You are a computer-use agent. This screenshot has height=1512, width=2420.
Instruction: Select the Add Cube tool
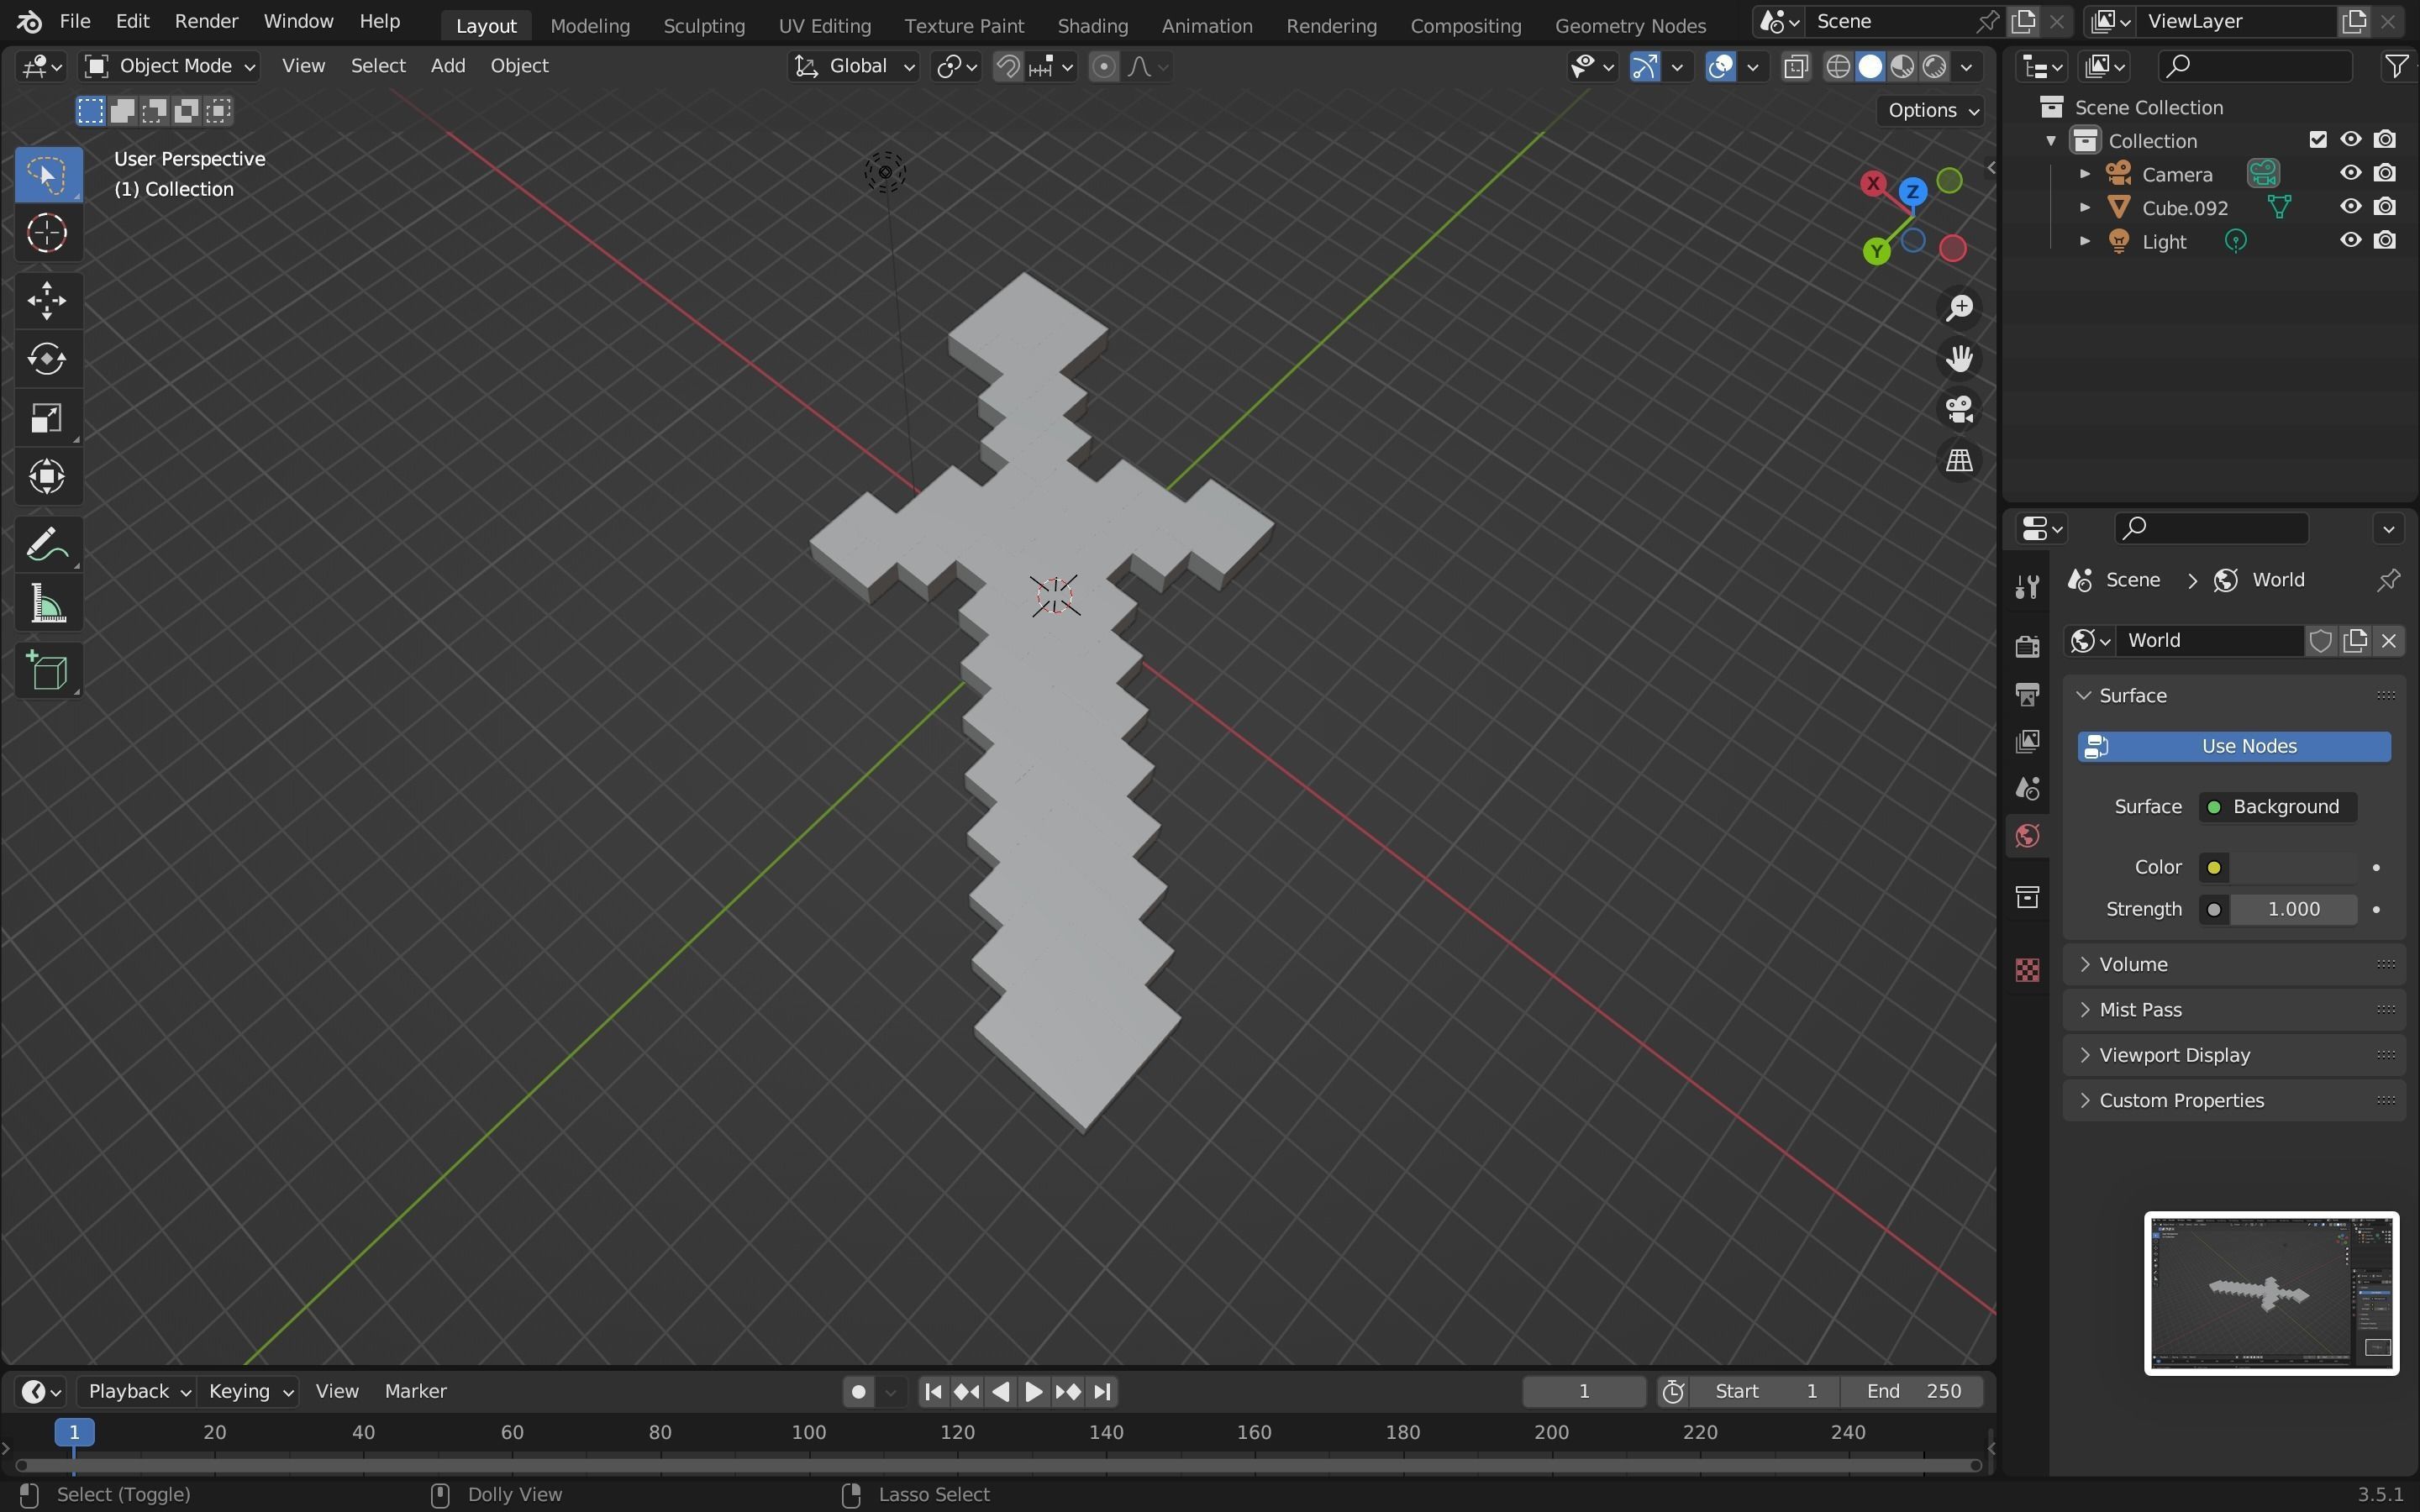coord(47,671)
